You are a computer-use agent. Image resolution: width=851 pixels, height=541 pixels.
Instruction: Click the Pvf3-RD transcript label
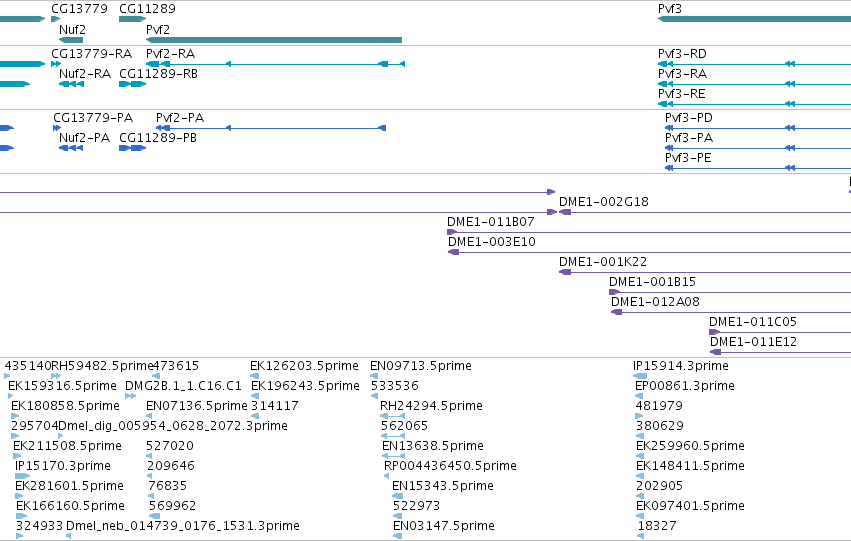tap(682, 54)
